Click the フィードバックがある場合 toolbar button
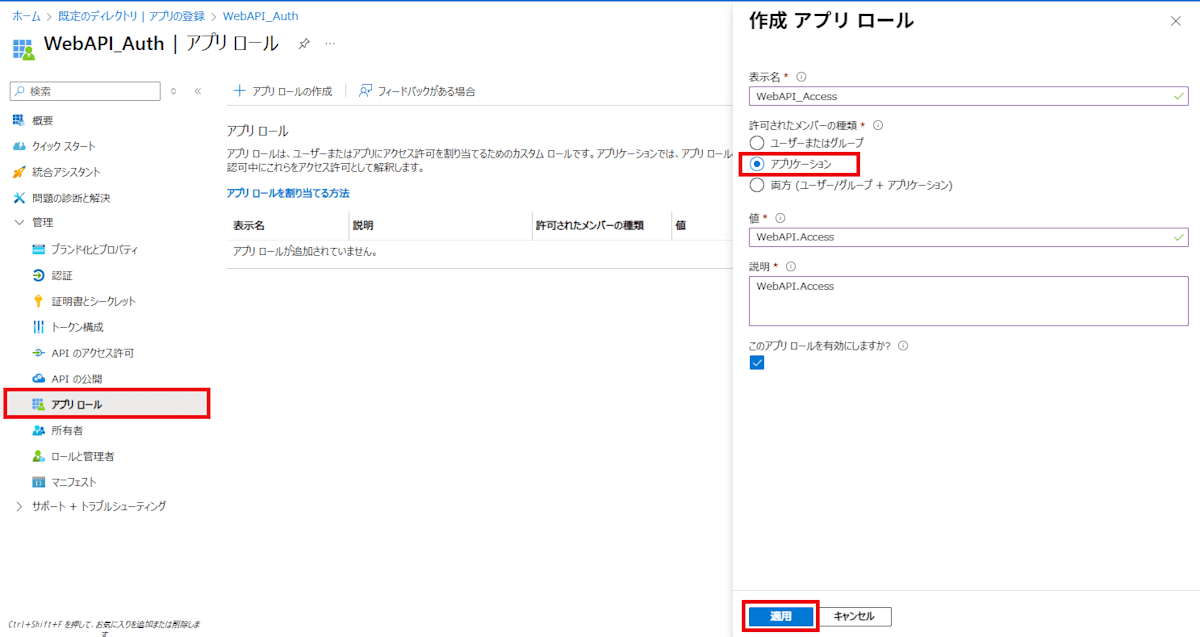This screenshot has height=637, width=1200. point(417,91)
